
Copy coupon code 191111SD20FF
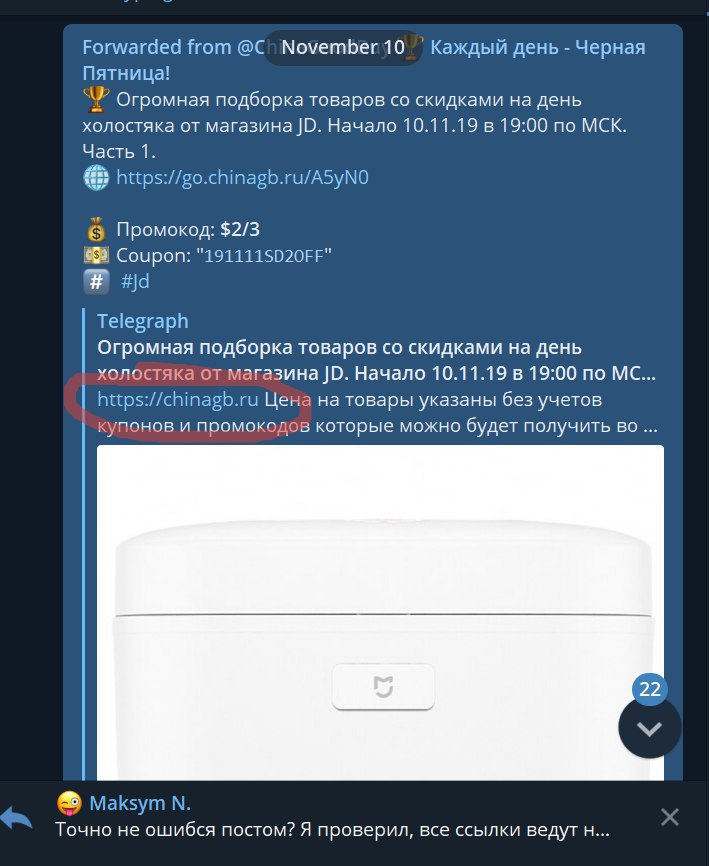coord(263,256)
